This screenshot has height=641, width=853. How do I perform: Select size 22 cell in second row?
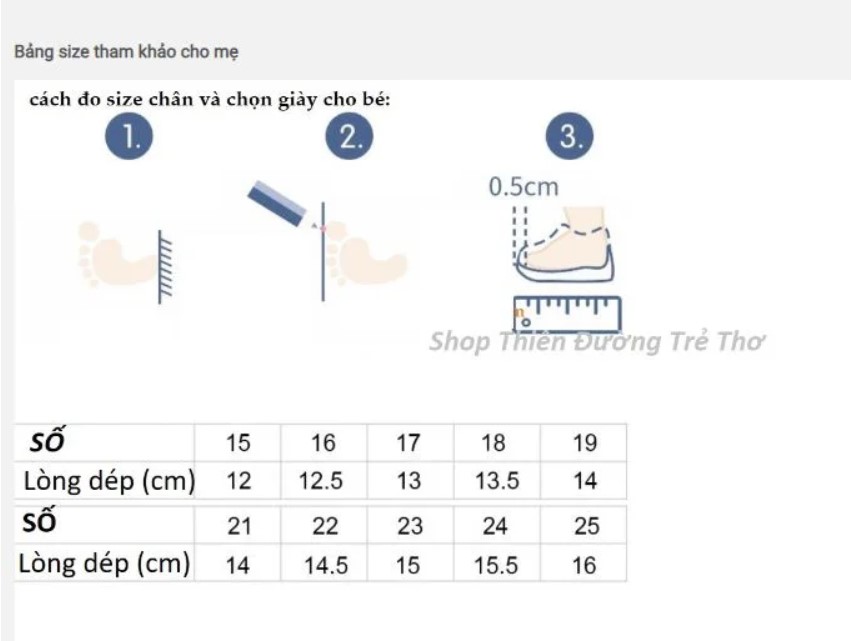coord(325,526)
